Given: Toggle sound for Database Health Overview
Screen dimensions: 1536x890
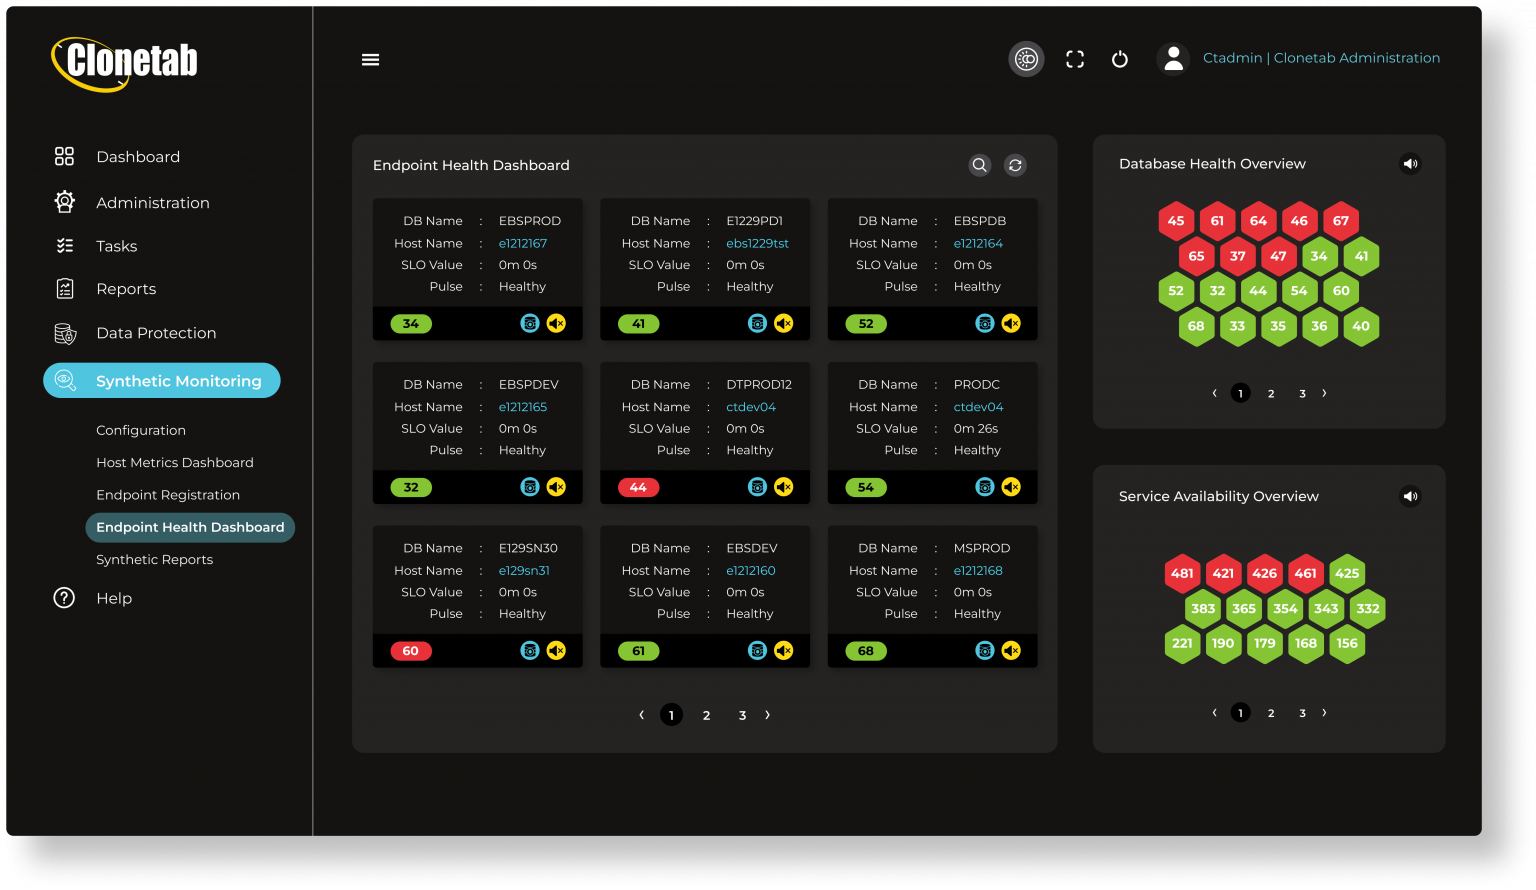Looking at the screenshot, I should (1410, 163).
